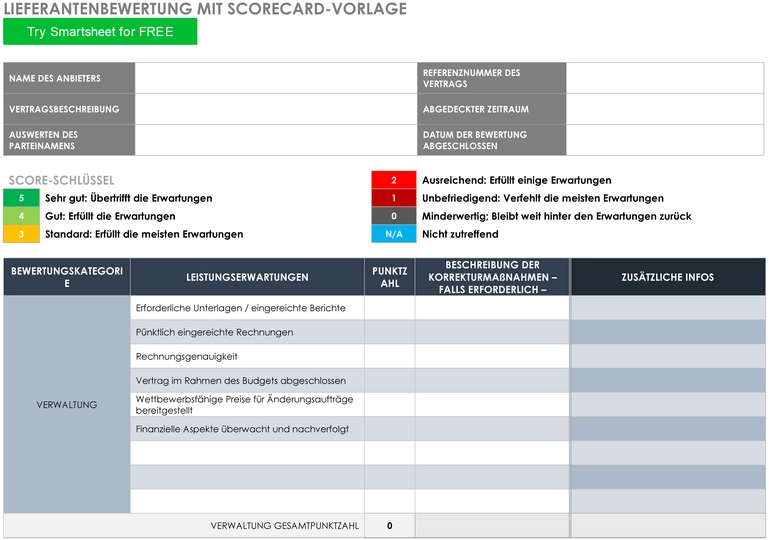Select the Auswerten des Parteinamens input cell
Screen dimensions: 769x540
[x=276, y=140]
